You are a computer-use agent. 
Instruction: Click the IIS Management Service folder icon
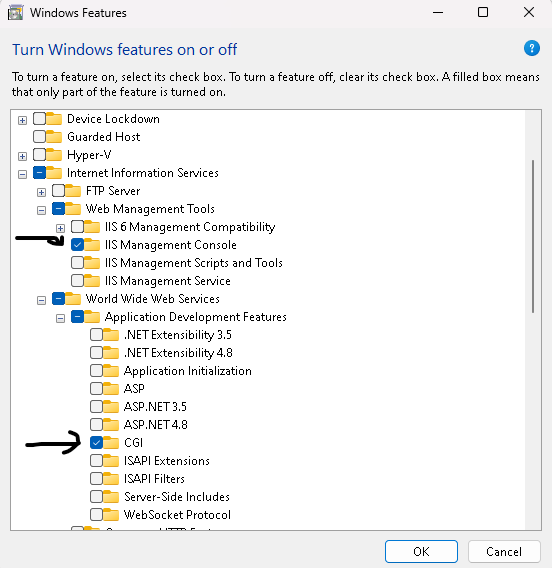92,280
